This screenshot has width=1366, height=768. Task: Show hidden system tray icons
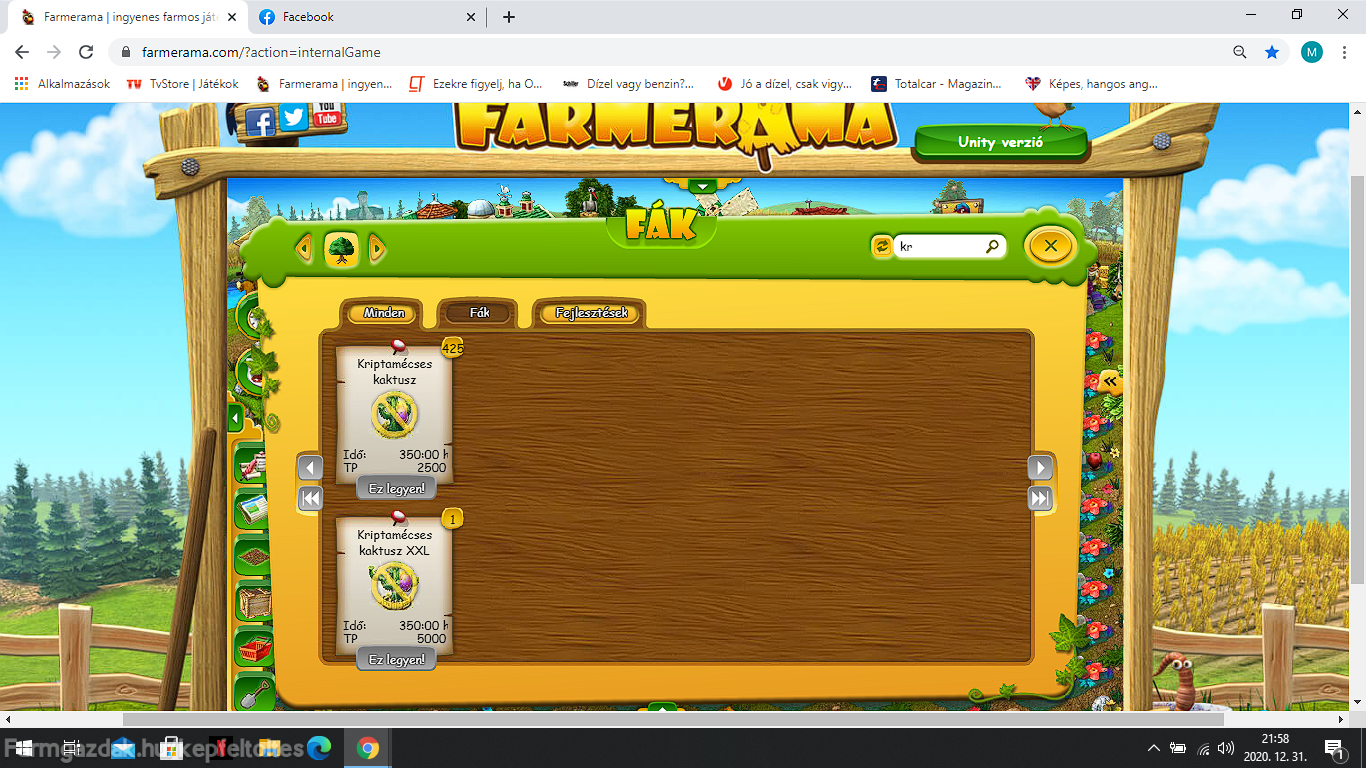coord(1154,748)
